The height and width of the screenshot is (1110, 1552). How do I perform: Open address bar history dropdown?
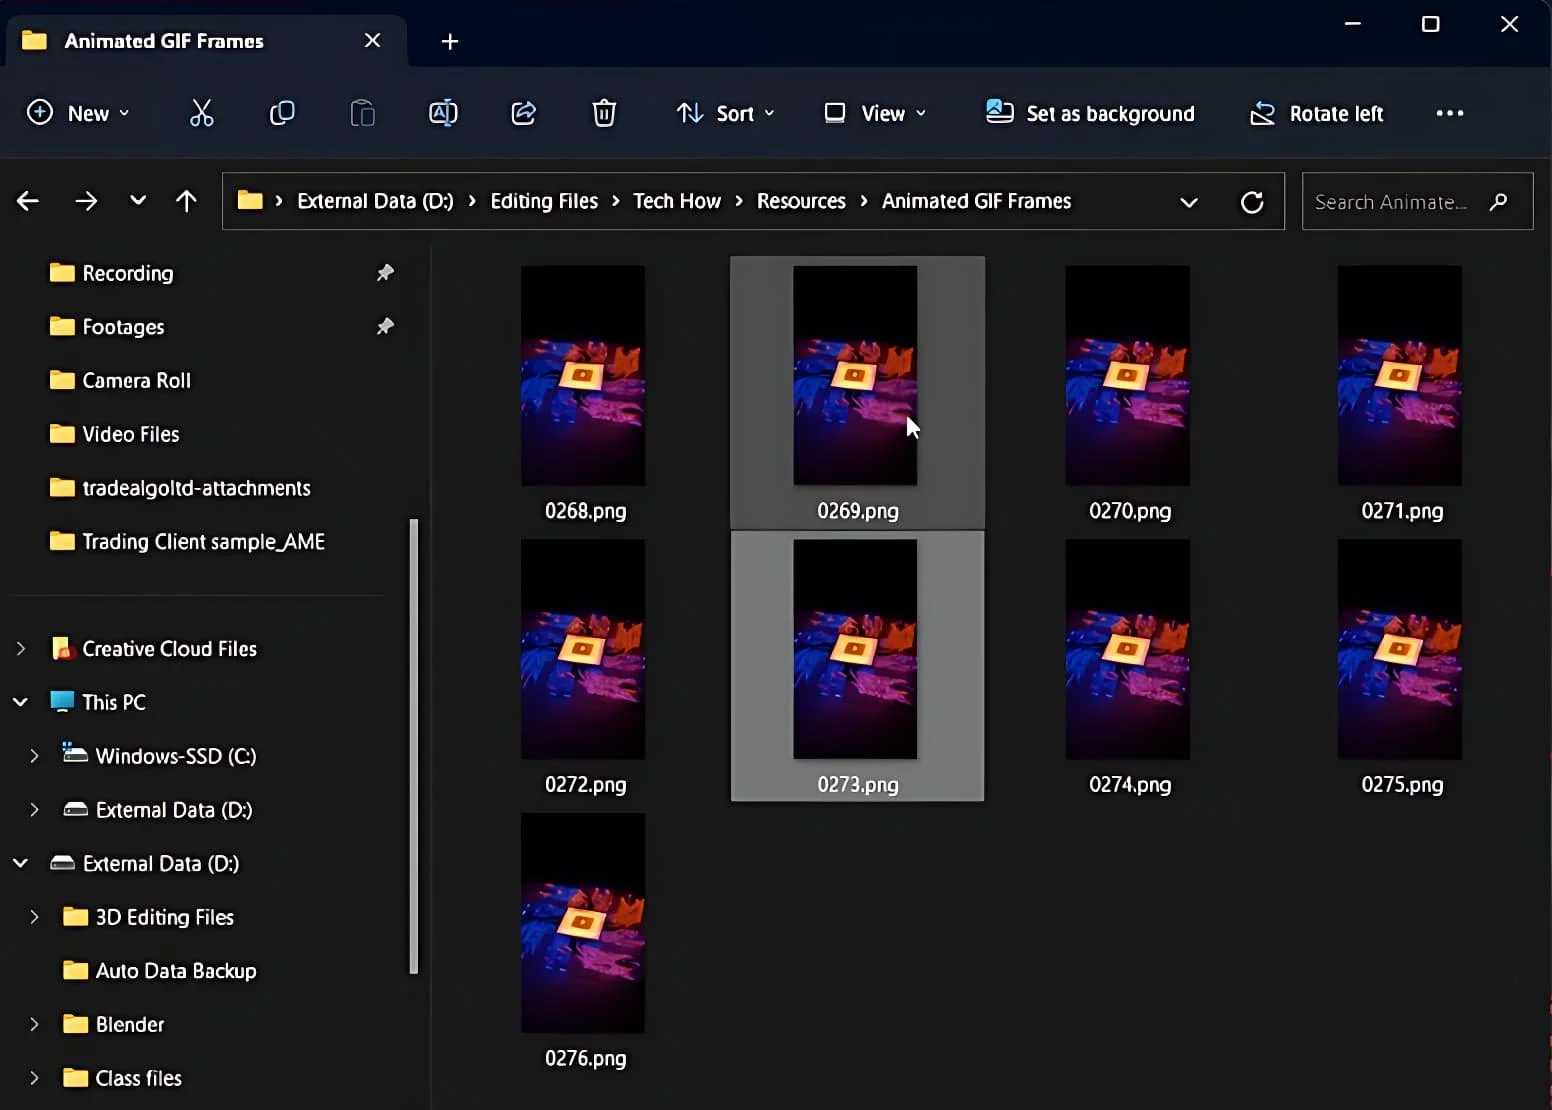(1189, 202)
